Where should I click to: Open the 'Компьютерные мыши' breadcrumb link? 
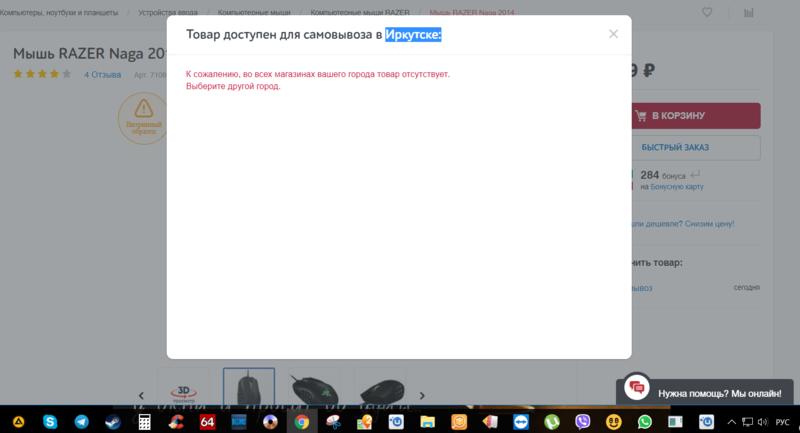point(254,12)
